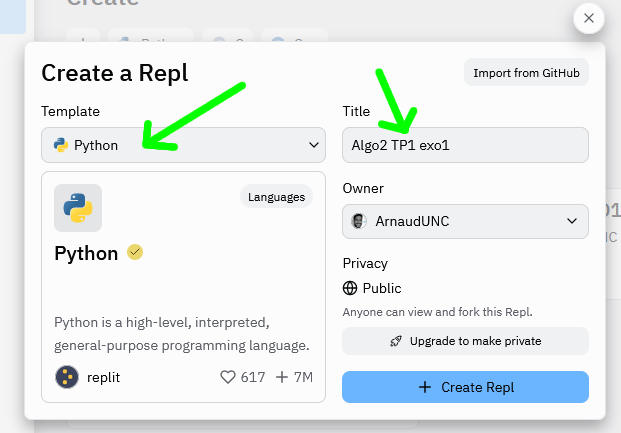Expand the Owner dropdown ArnaudUNC

click(465, 221)
